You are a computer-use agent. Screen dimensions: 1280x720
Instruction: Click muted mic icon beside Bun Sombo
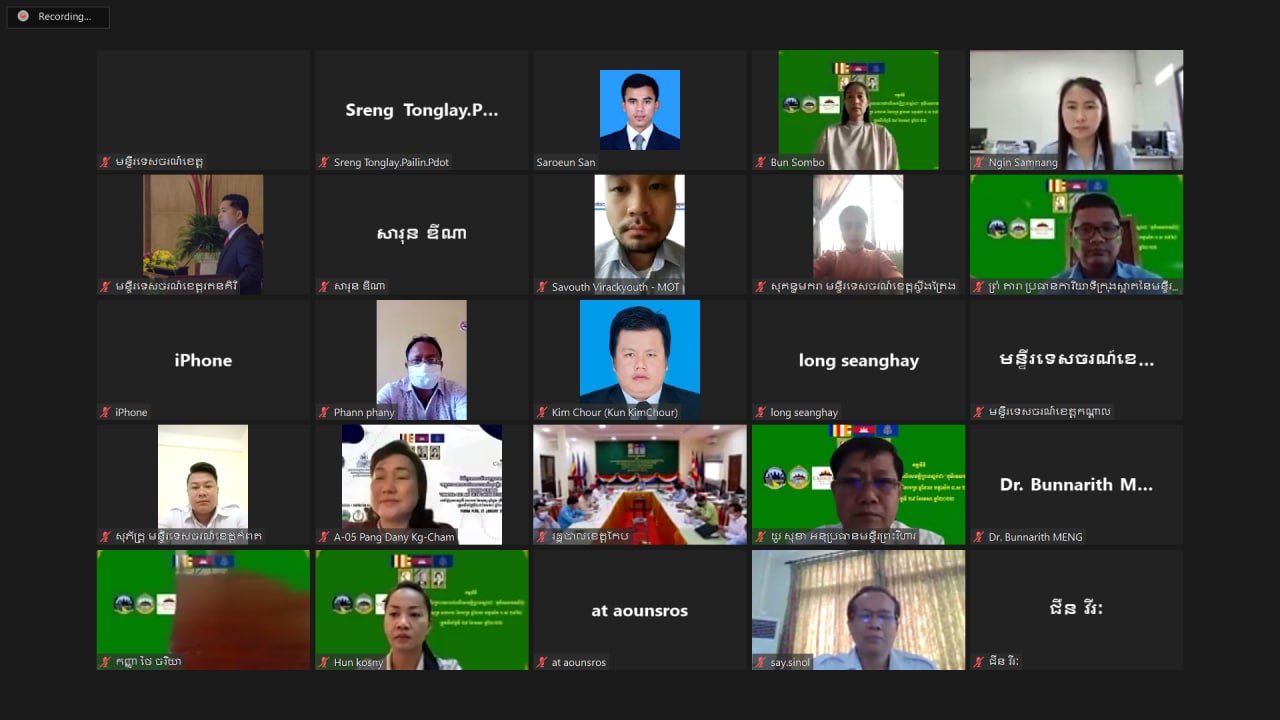click(761, 162)
